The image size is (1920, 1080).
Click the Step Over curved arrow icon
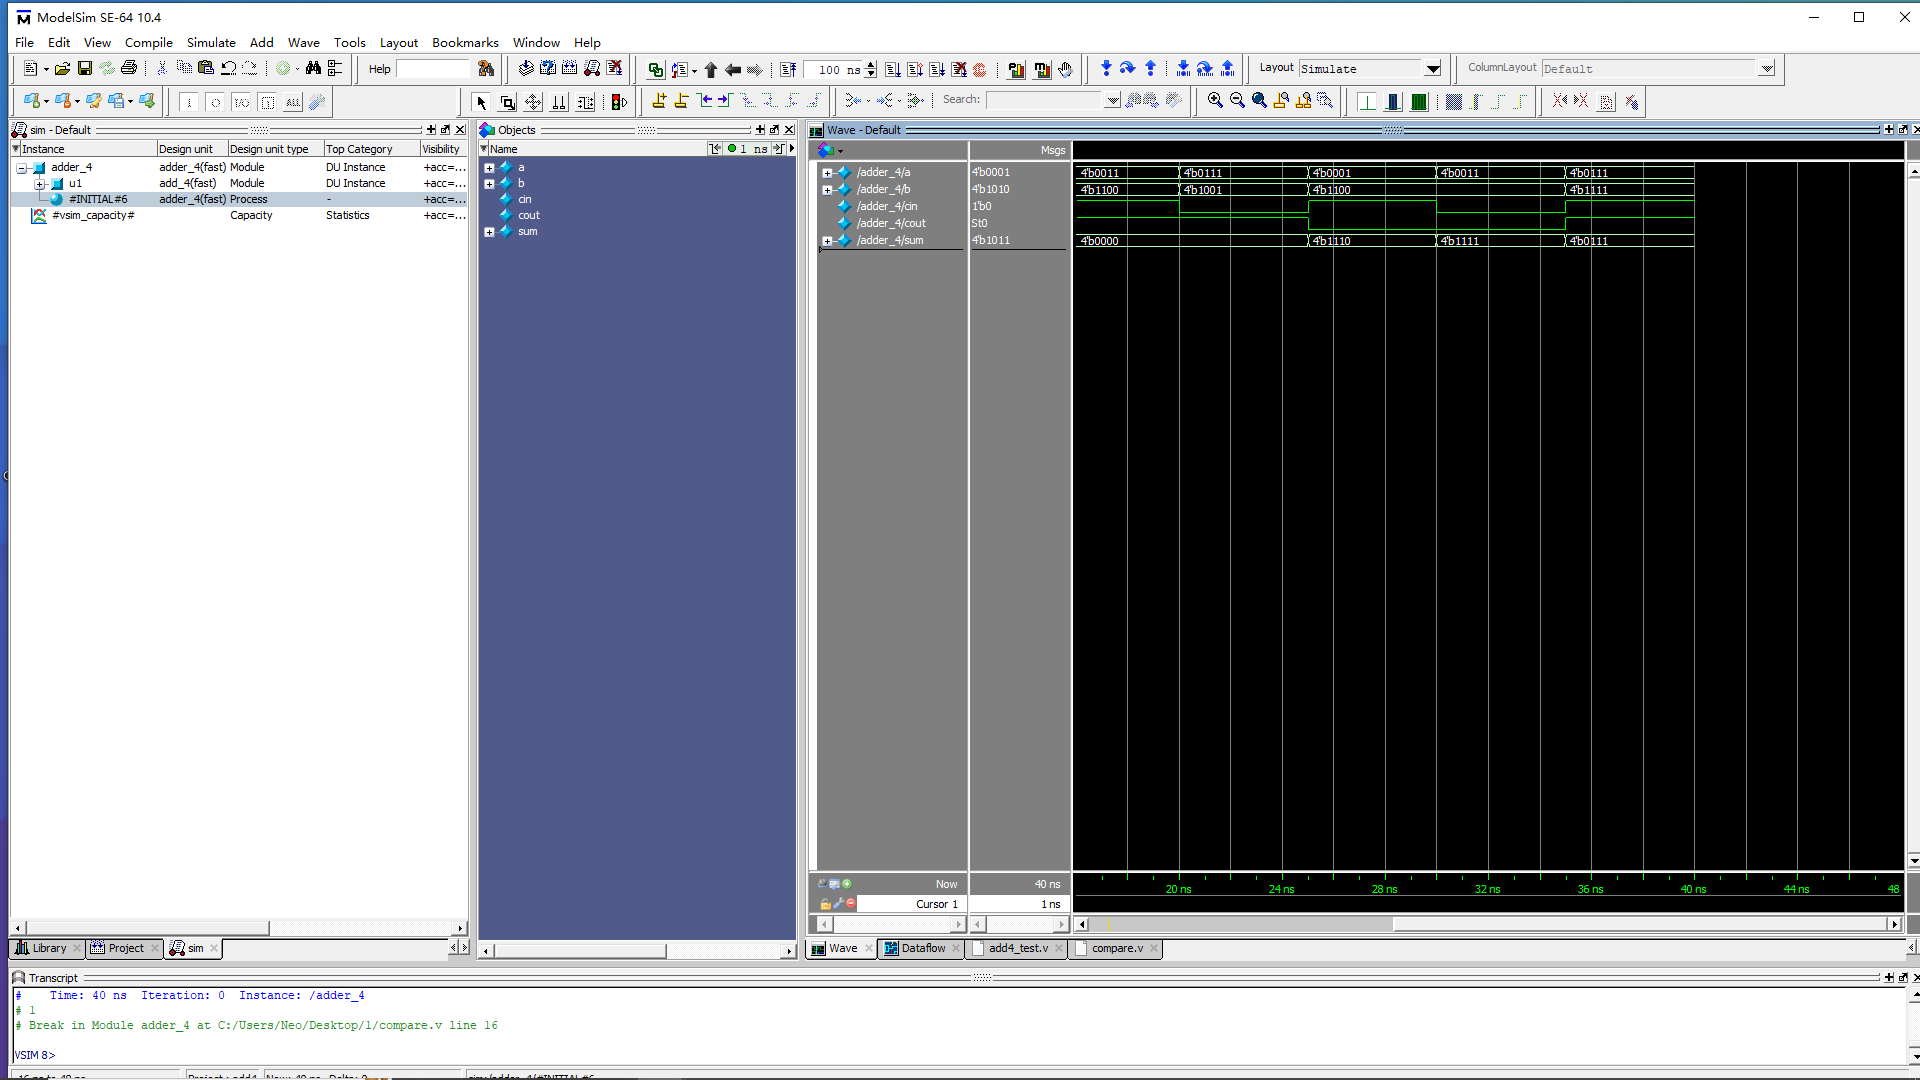(1128, 69)
